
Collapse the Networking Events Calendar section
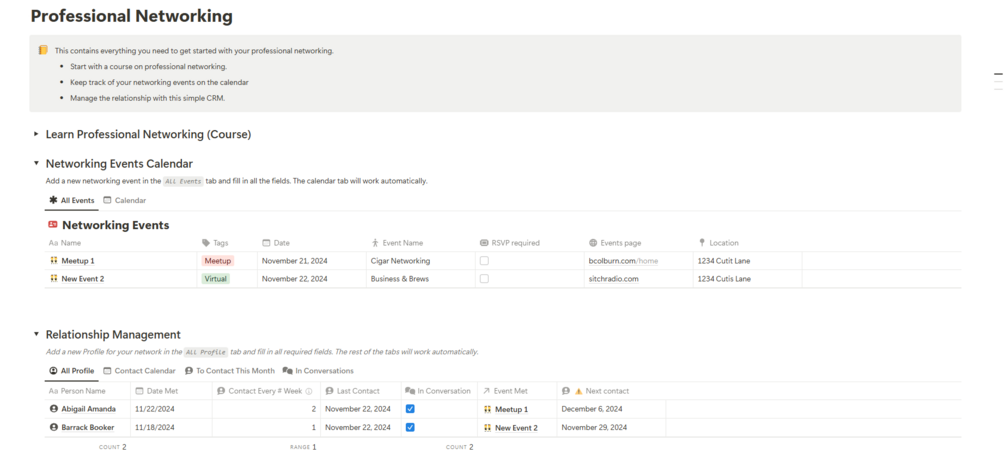click(36, 163)
